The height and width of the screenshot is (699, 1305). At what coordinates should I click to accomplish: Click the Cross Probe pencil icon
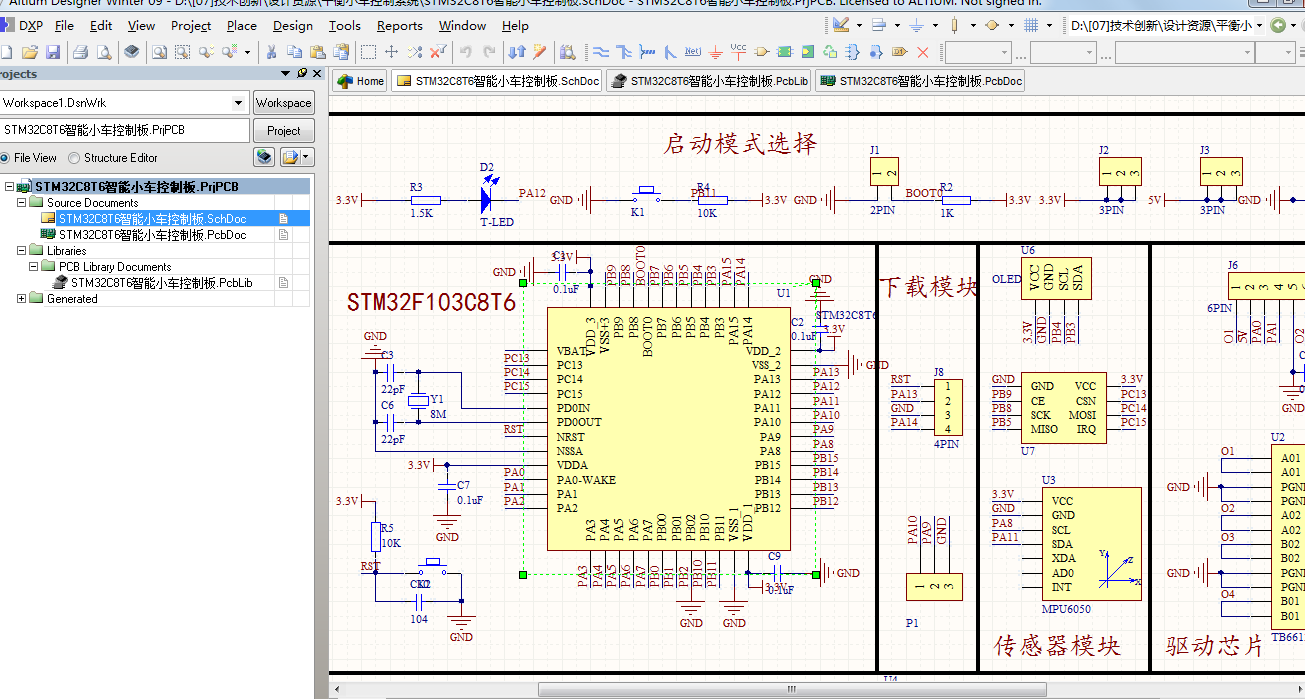[x=540, y=51]
